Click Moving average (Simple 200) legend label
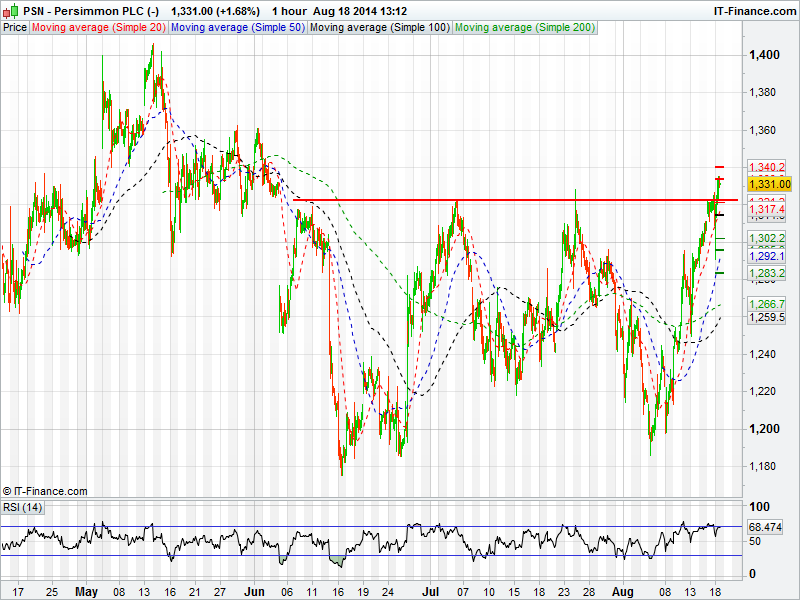 coord(524,28)
